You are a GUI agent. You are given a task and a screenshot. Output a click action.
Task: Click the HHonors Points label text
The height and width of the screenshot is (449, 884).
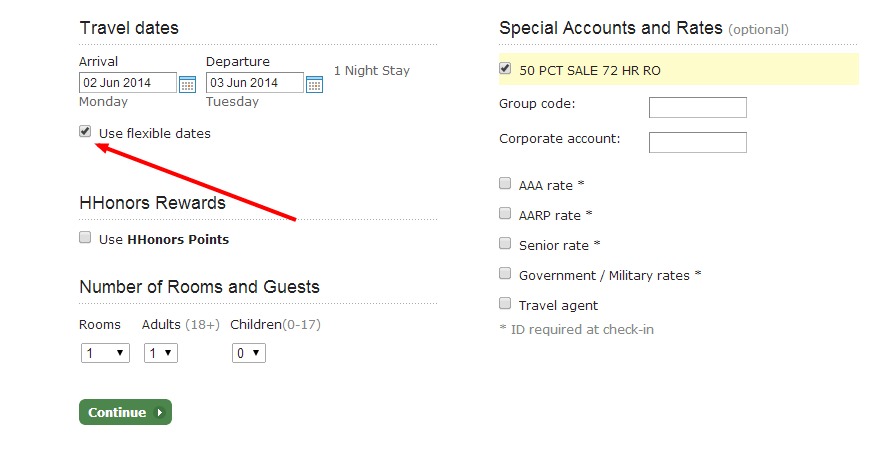tap(177, 239)
